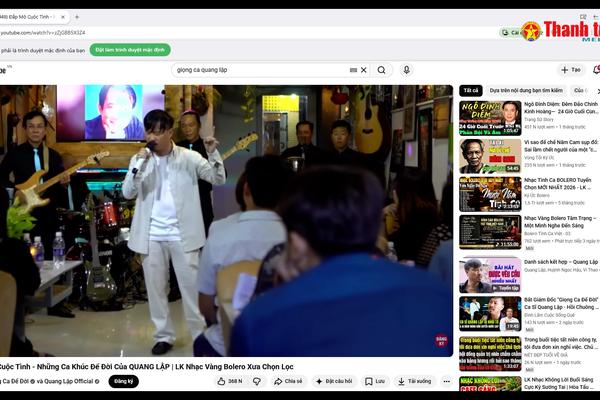Open the Ngô Đình Diệm video thumbnail
Image resolution: width=600 pixels, height=400 pixels.
(490, 118)
